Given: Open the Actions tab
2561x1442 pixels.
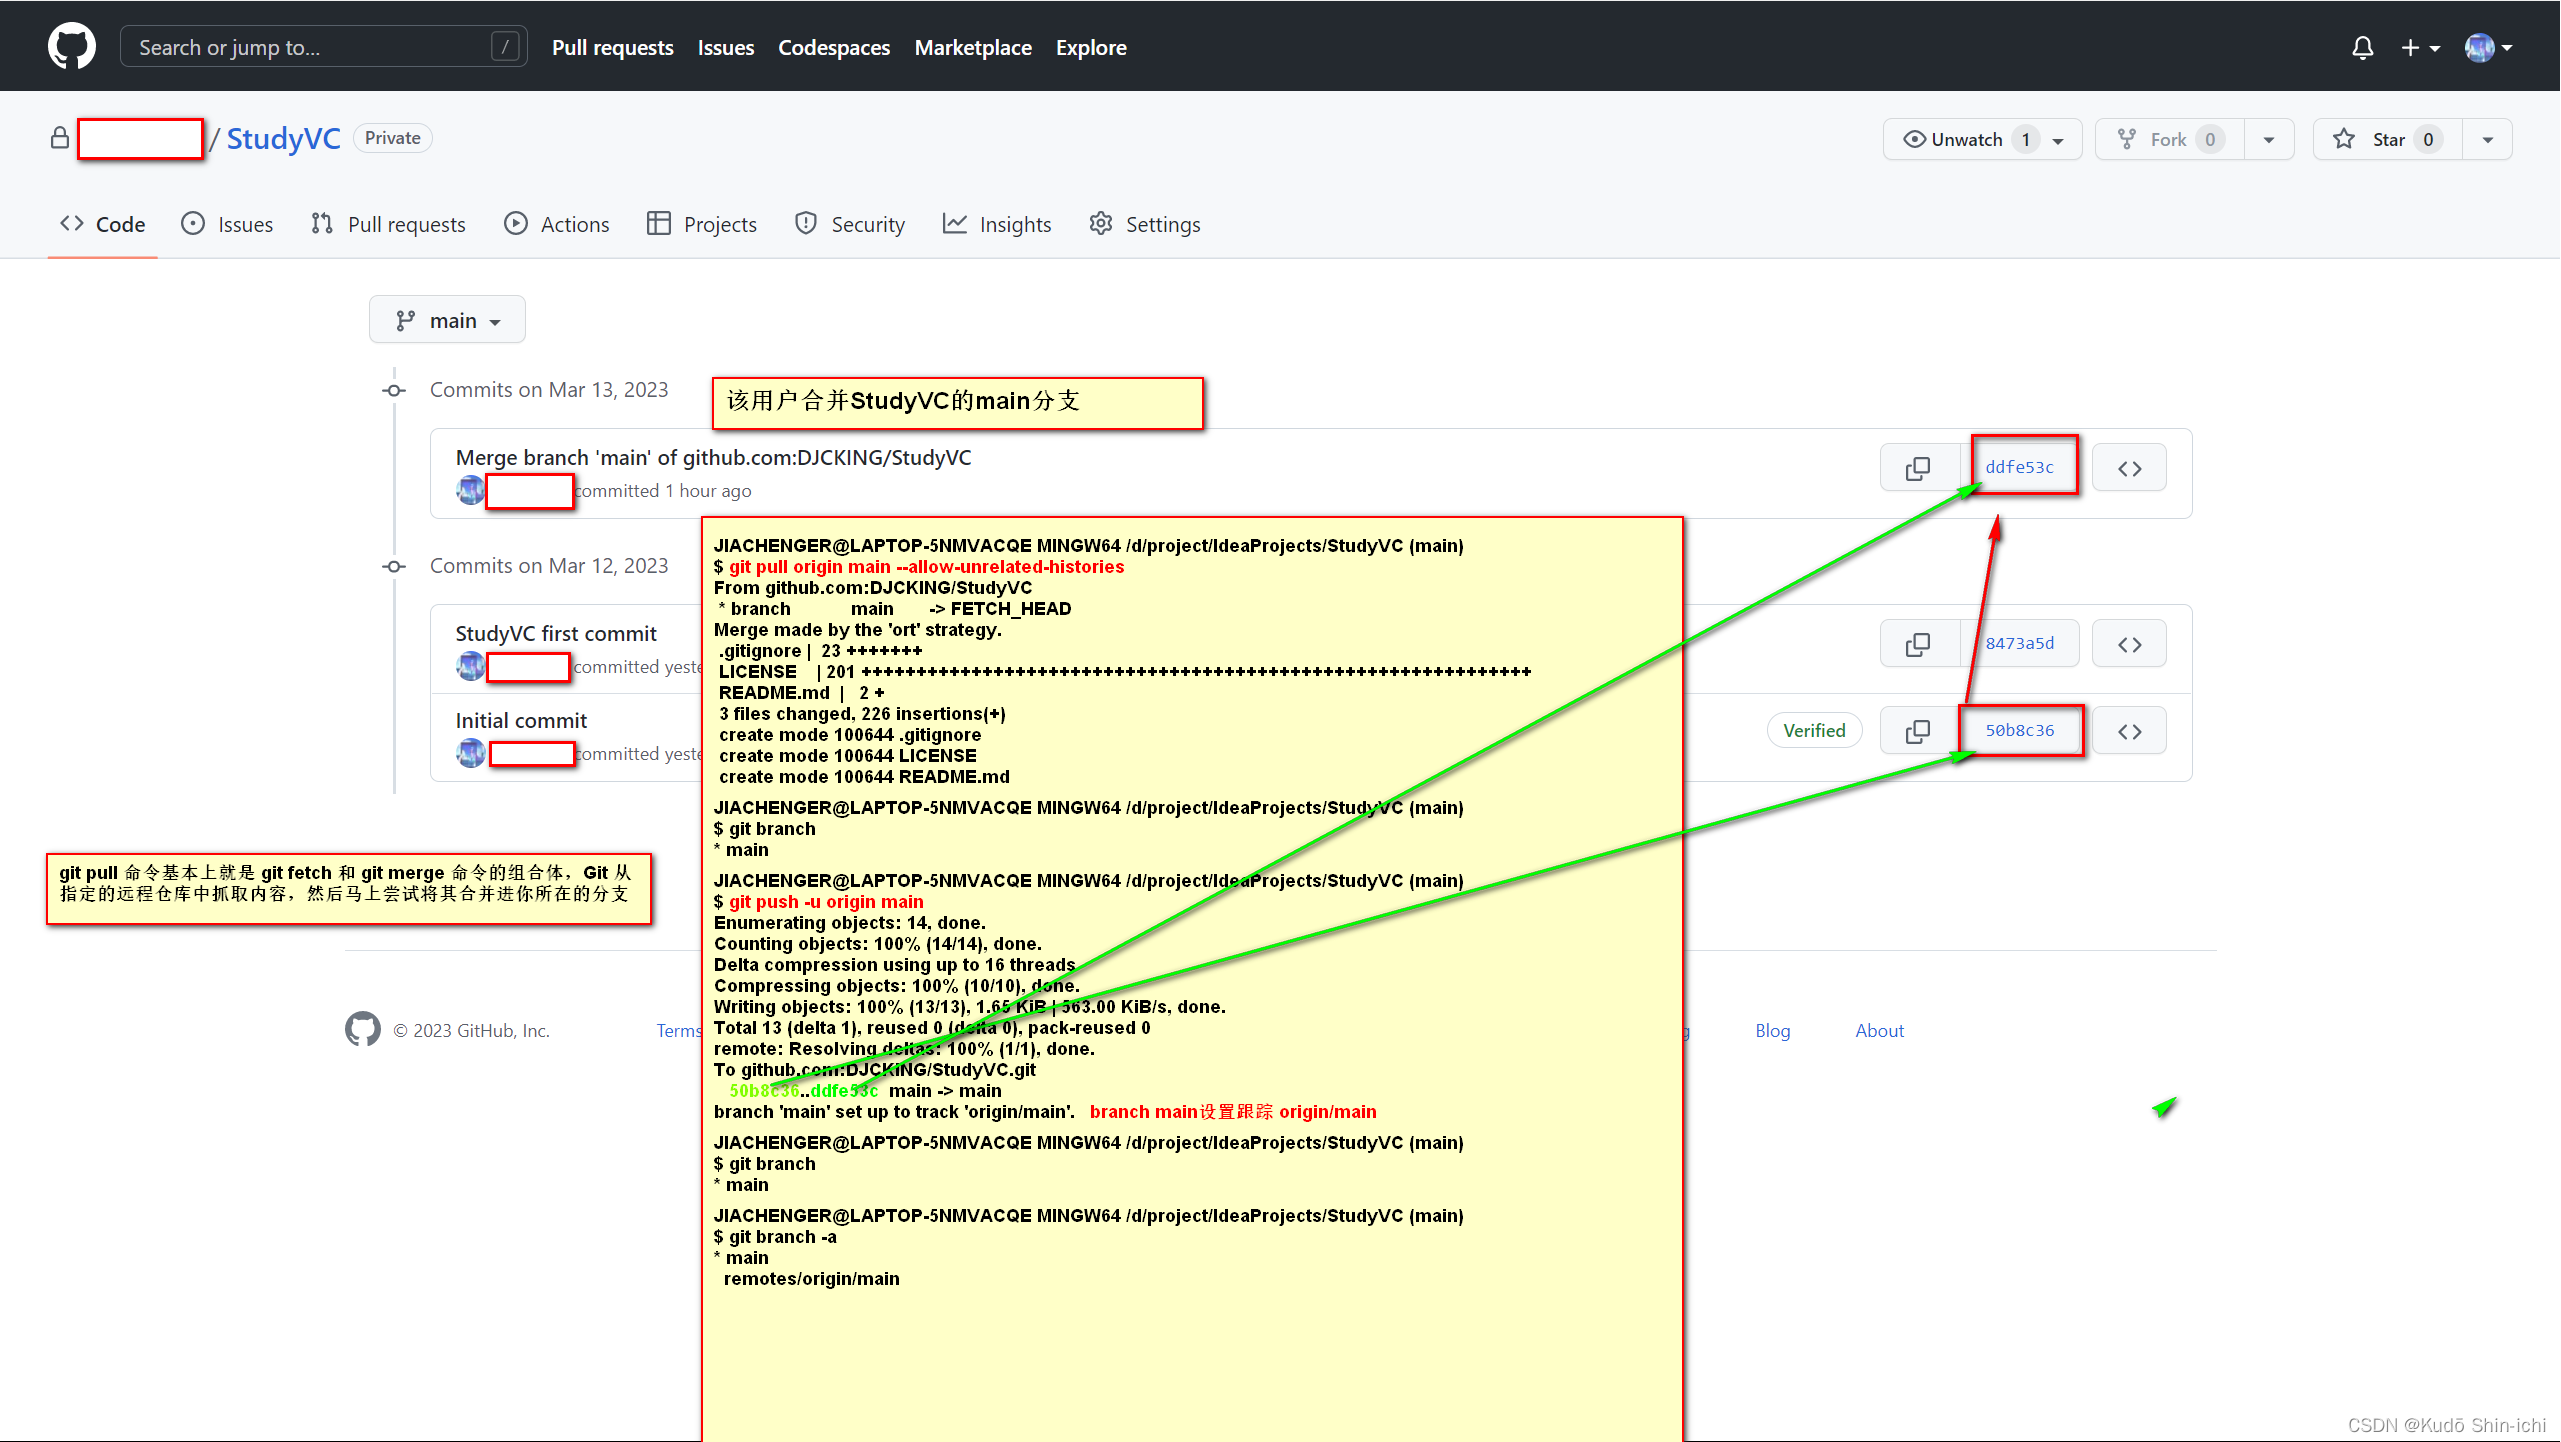Looking at the screenshot, I should point(557,224).
